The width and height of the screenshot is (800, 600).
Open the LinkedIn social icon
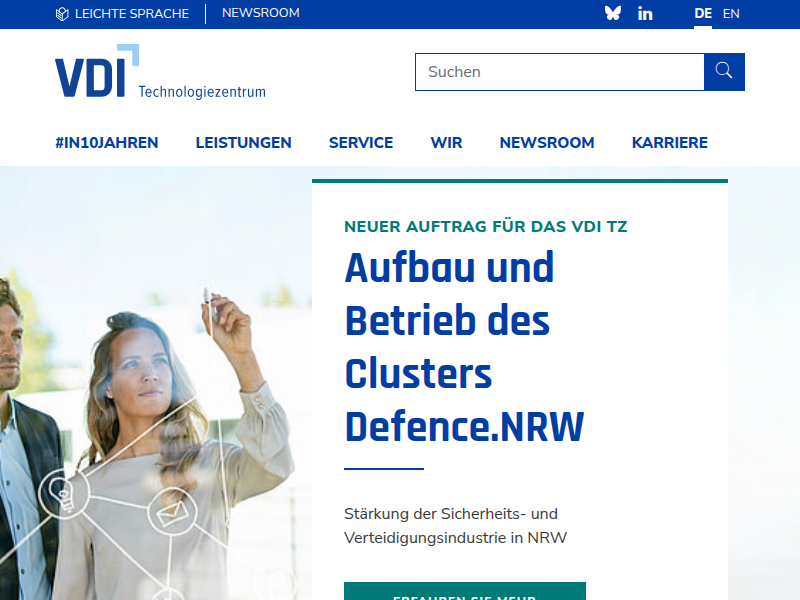pos(645,14)
